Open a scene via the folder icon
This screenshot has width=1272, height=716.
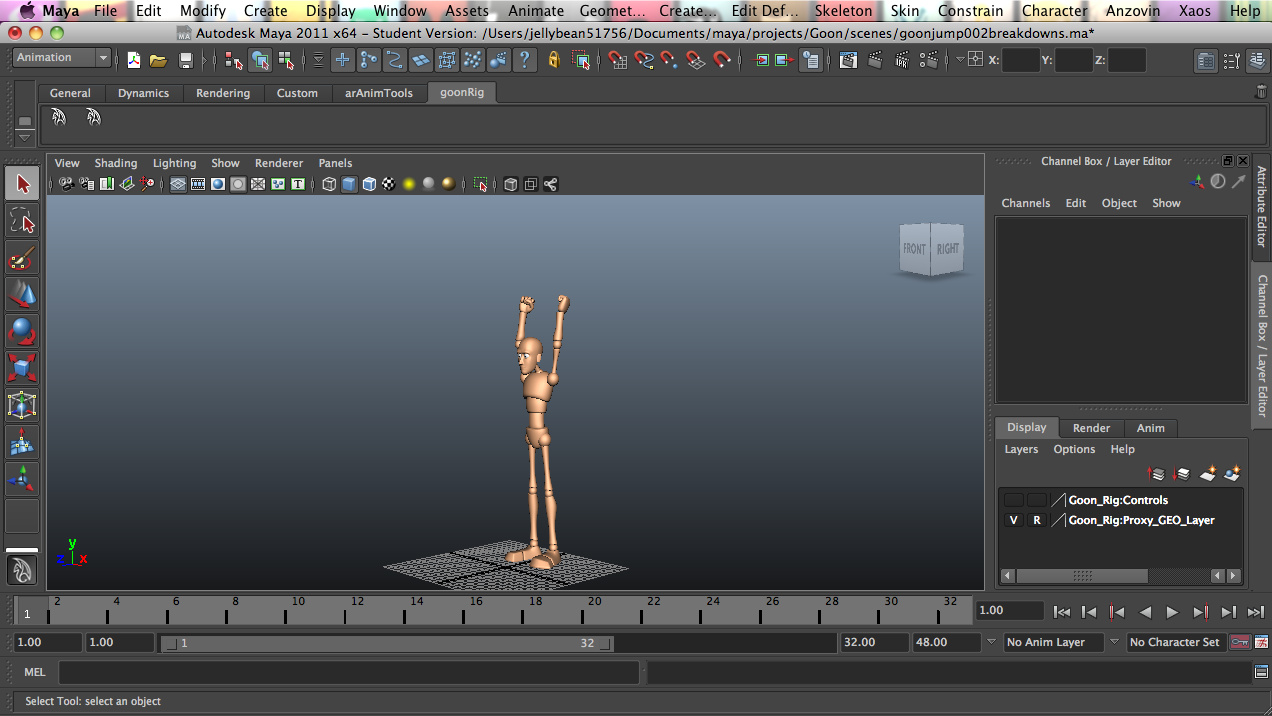click(158, 61)
